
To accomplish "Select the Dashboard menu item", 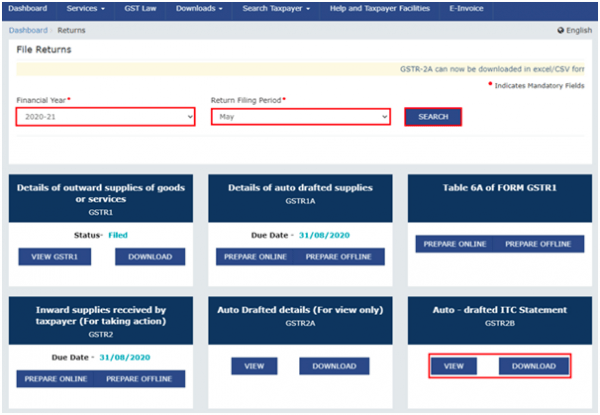I will 28,9.
